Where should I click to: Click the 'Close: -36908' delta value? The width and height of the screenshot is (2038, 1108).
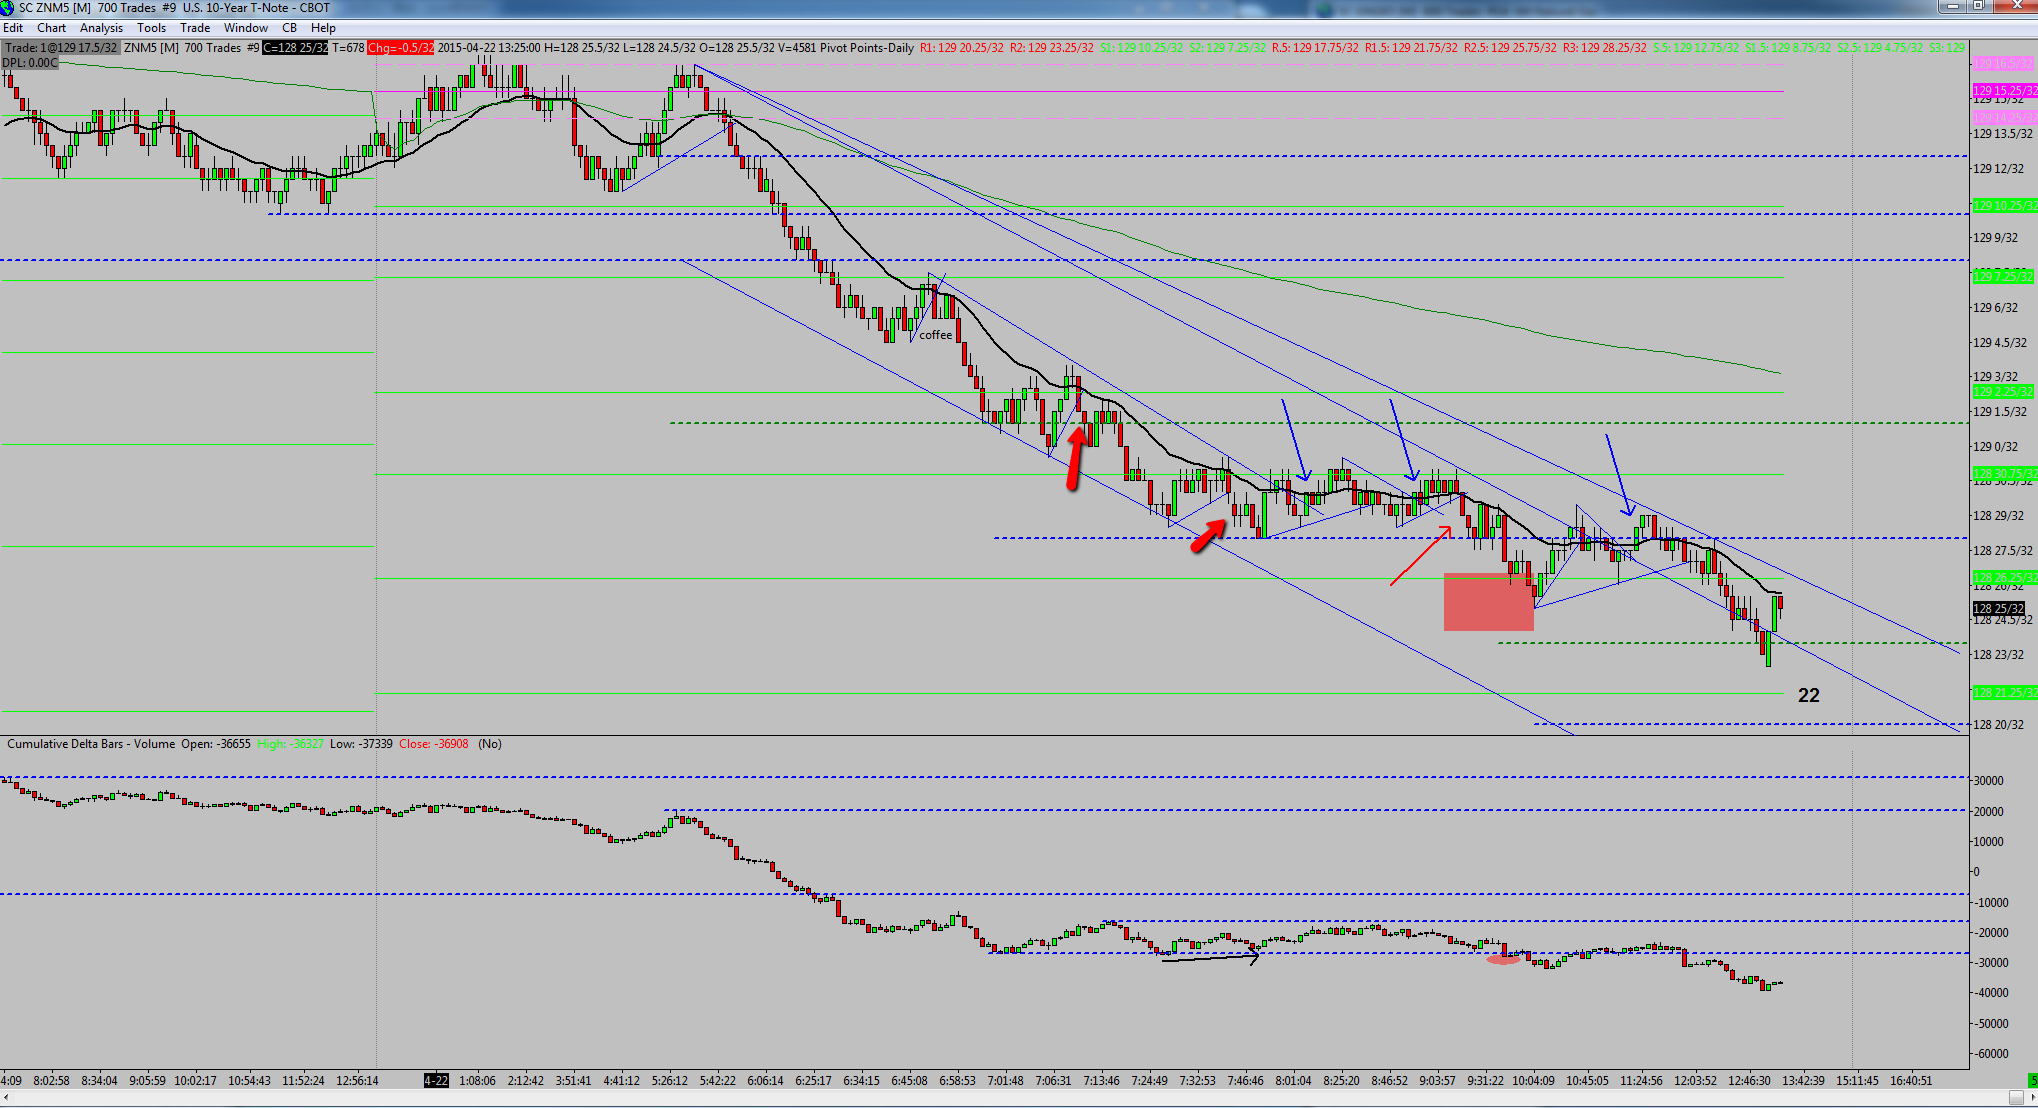434,744
